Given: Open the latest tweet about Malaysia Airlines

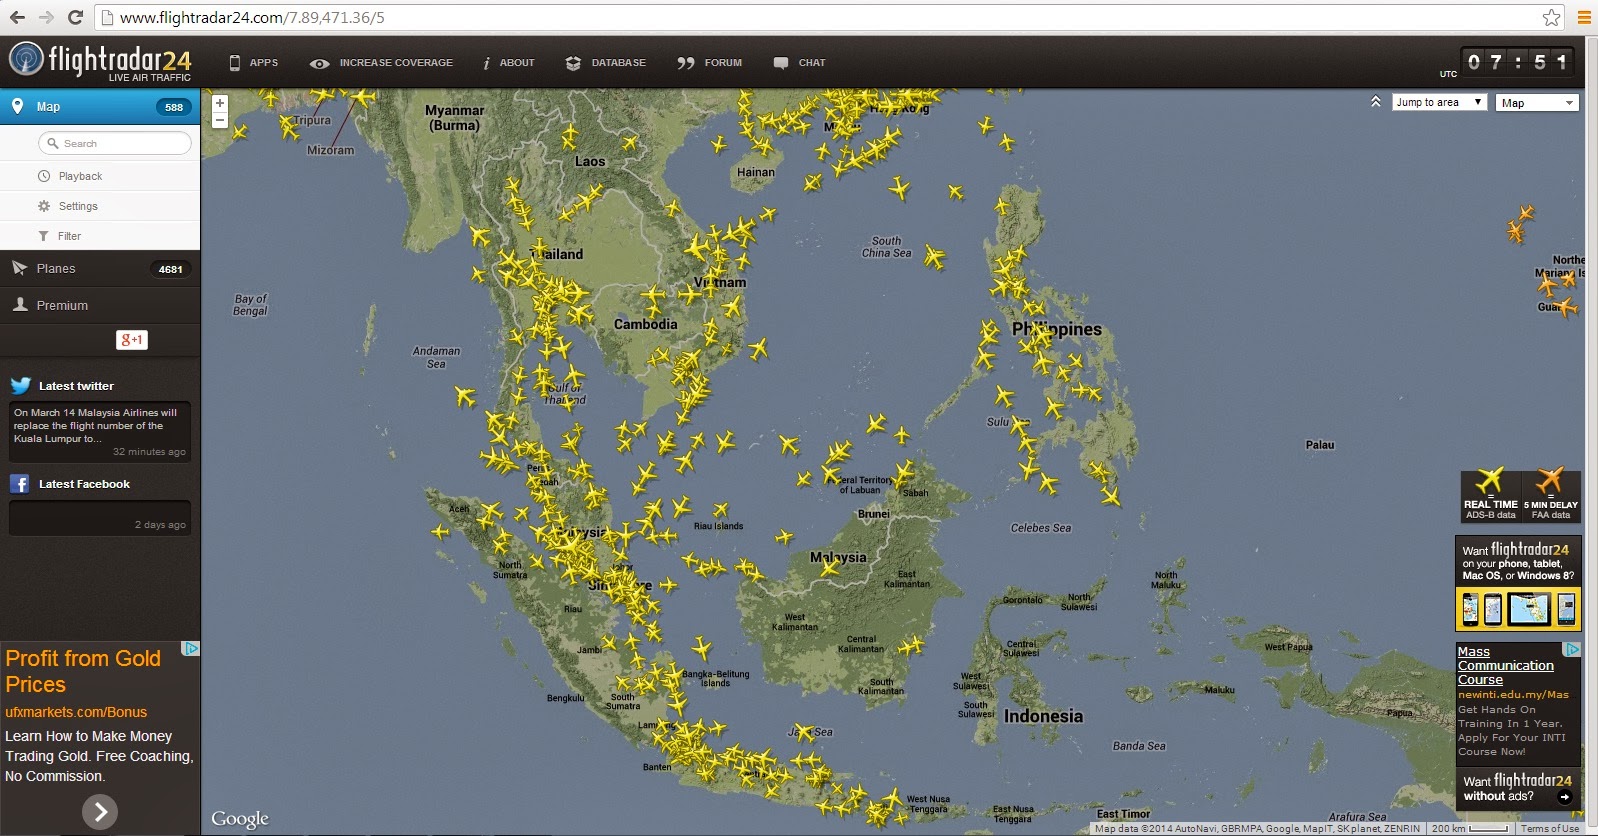Looking at the screenshot, I should [x=99, y=432].
